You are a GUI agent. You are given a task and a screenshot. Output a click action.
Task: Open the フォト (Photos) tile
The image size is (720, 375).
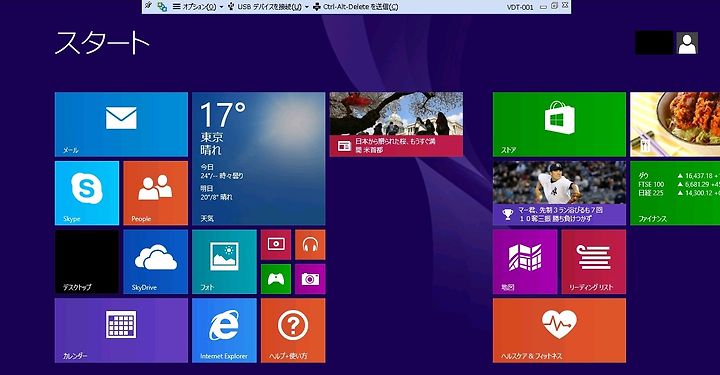pos(225,262)
